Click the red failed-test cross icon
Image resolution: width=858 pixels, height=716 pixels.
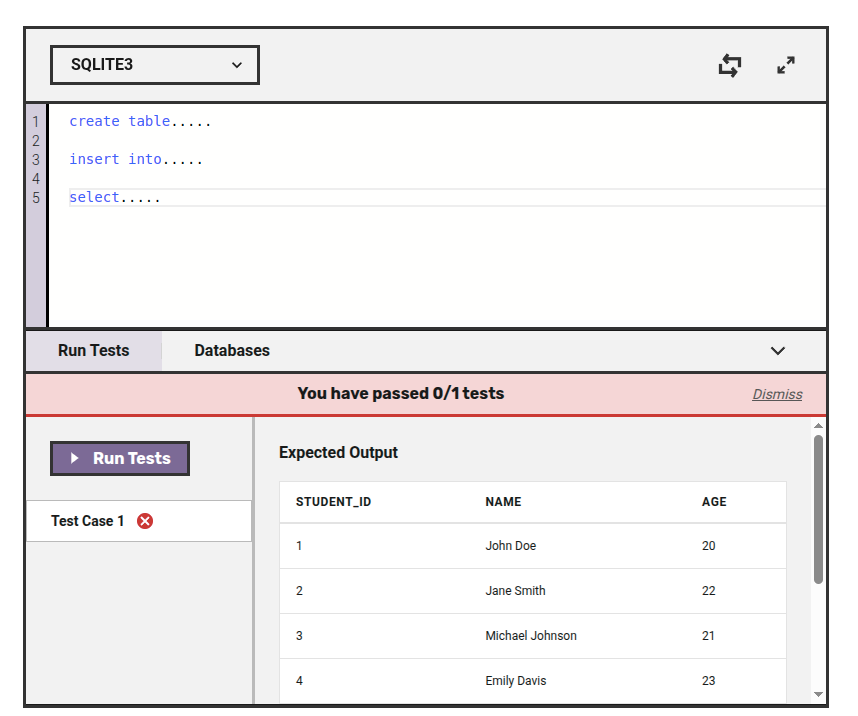pos(145,521)
